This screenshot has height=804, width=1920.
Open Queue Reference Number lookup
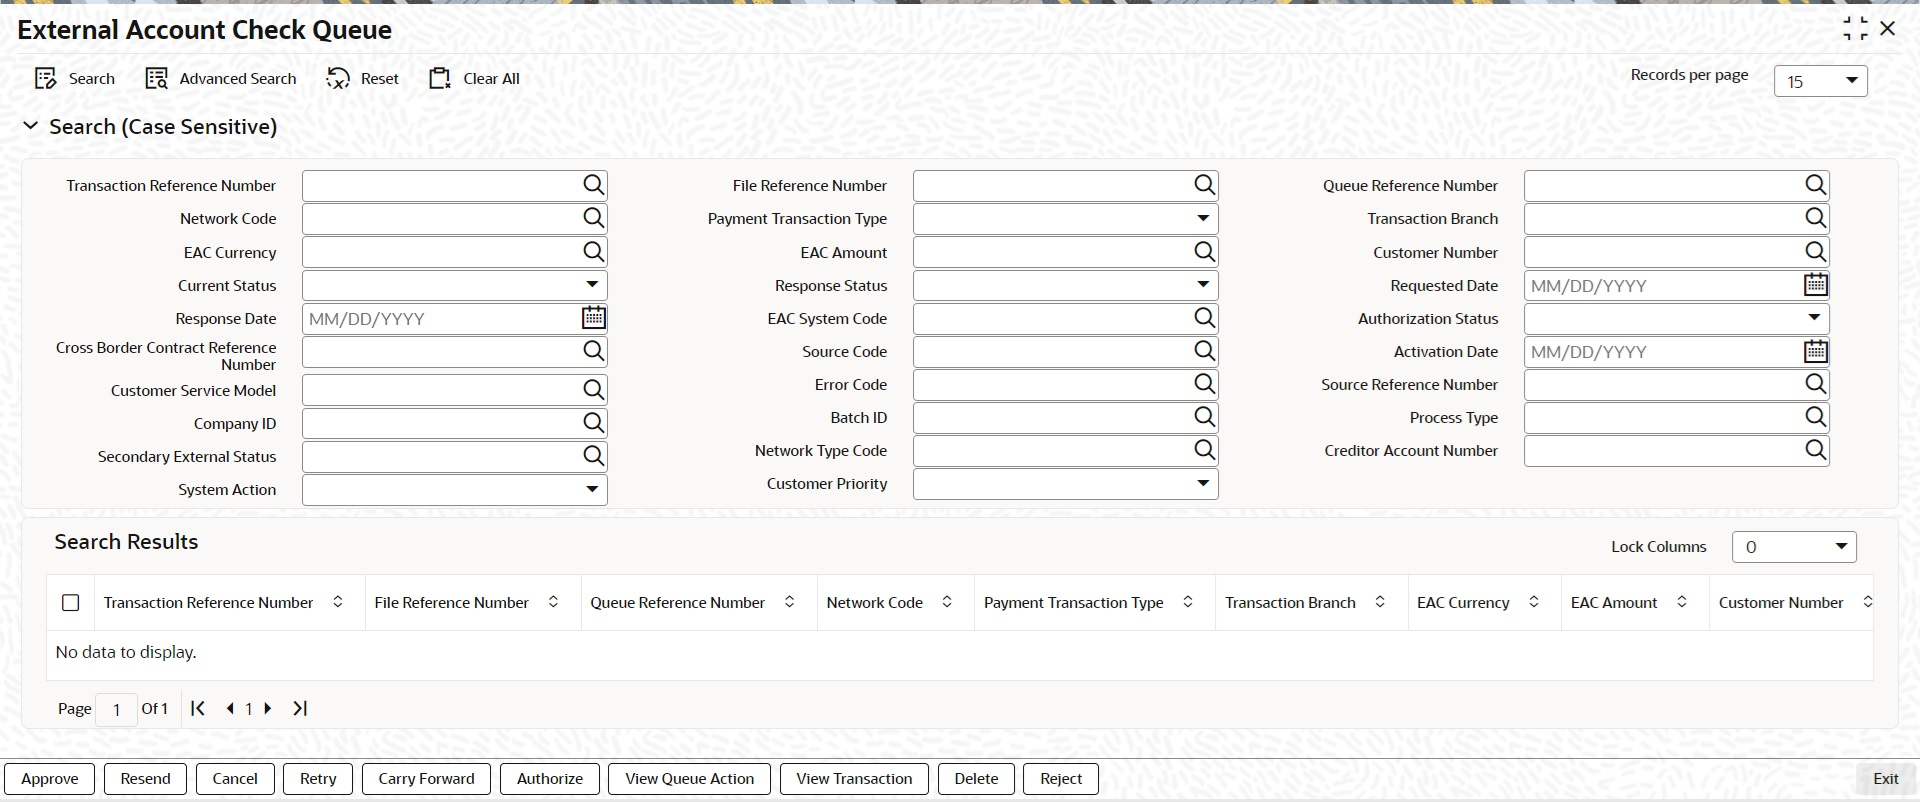[x=1816, y=185]
